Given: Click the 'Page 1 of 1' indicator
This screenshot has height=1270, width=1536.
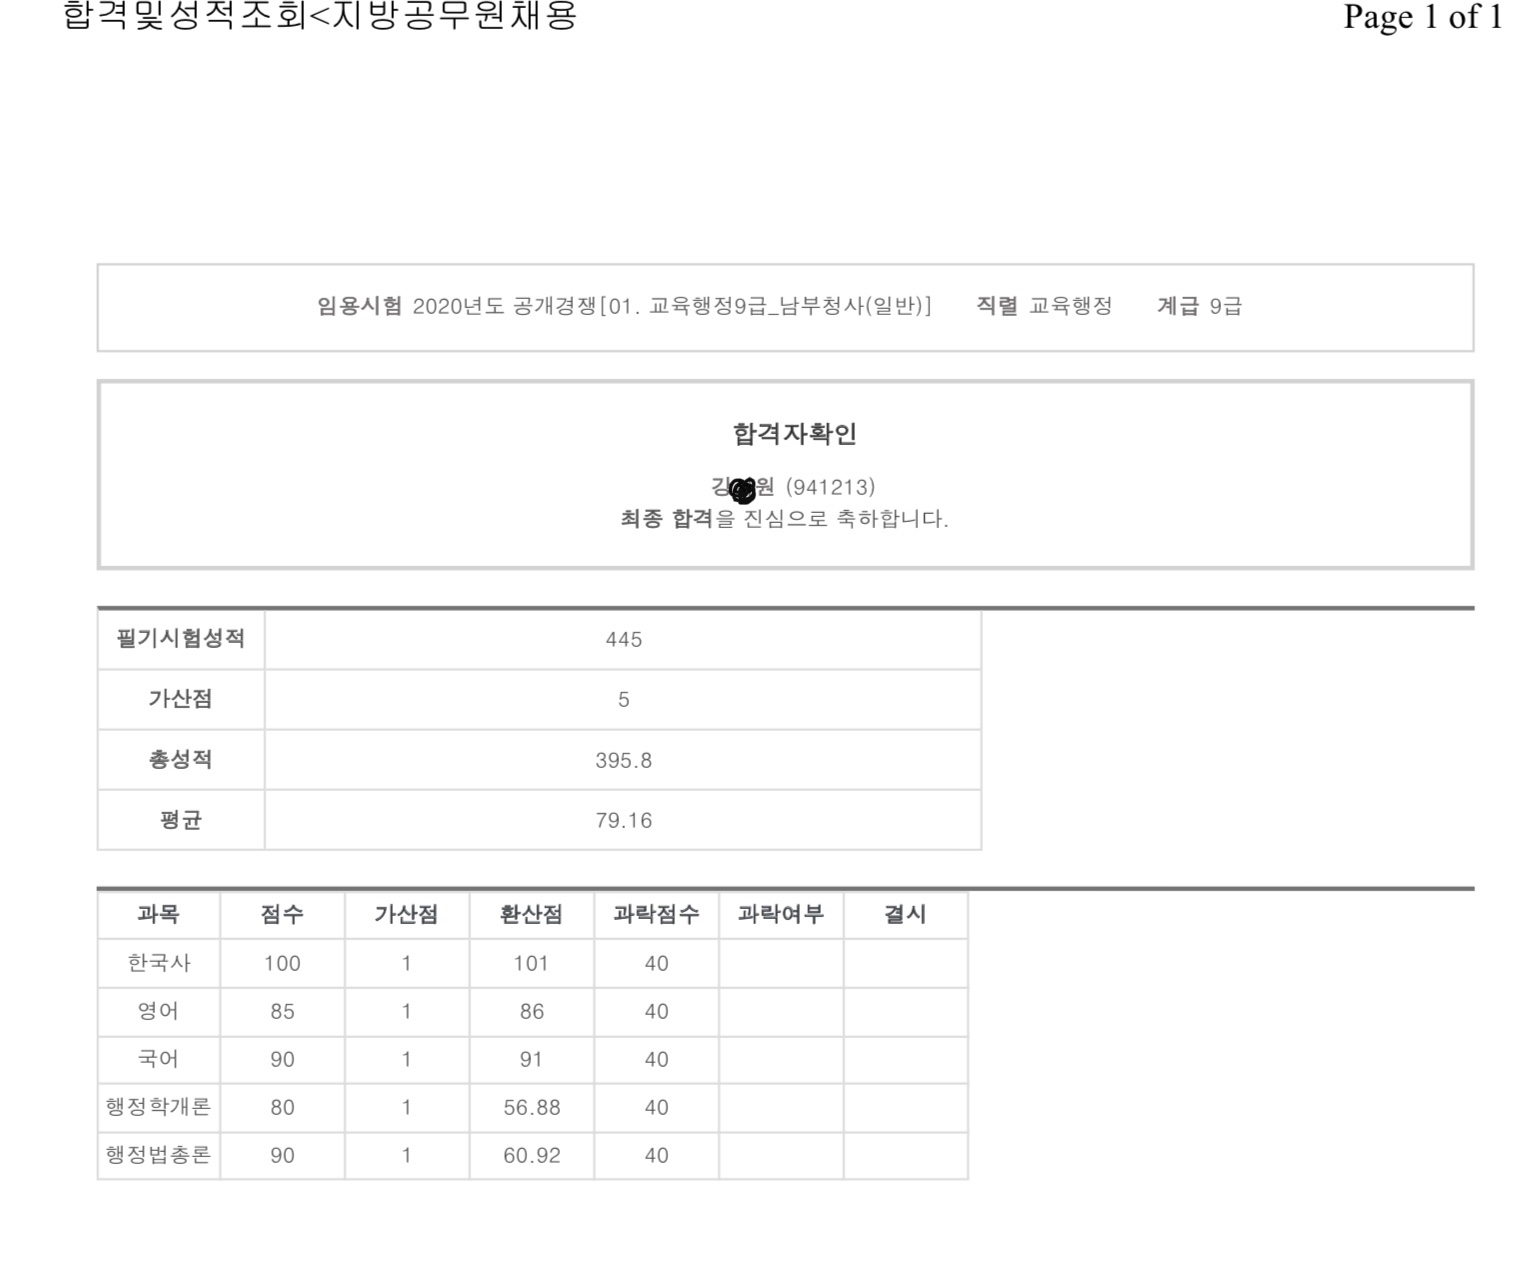Looking at the screenshot, I should [1422, 17].
